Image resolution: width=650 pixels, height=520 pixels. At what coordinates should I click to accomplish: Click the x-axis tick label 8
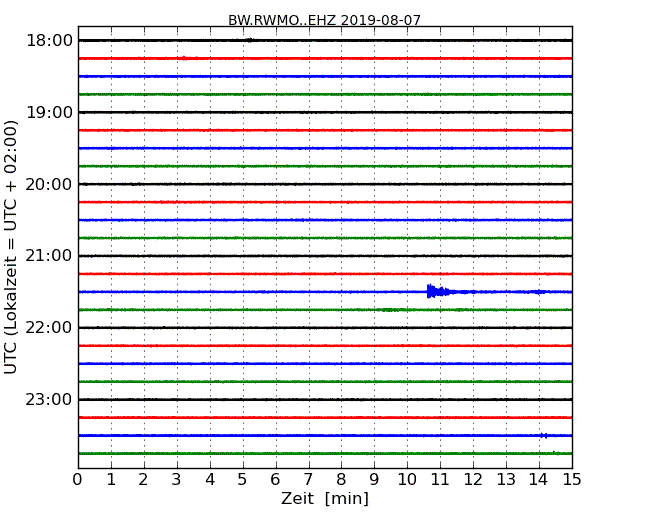pyautogui.click(x=341, y=480)
